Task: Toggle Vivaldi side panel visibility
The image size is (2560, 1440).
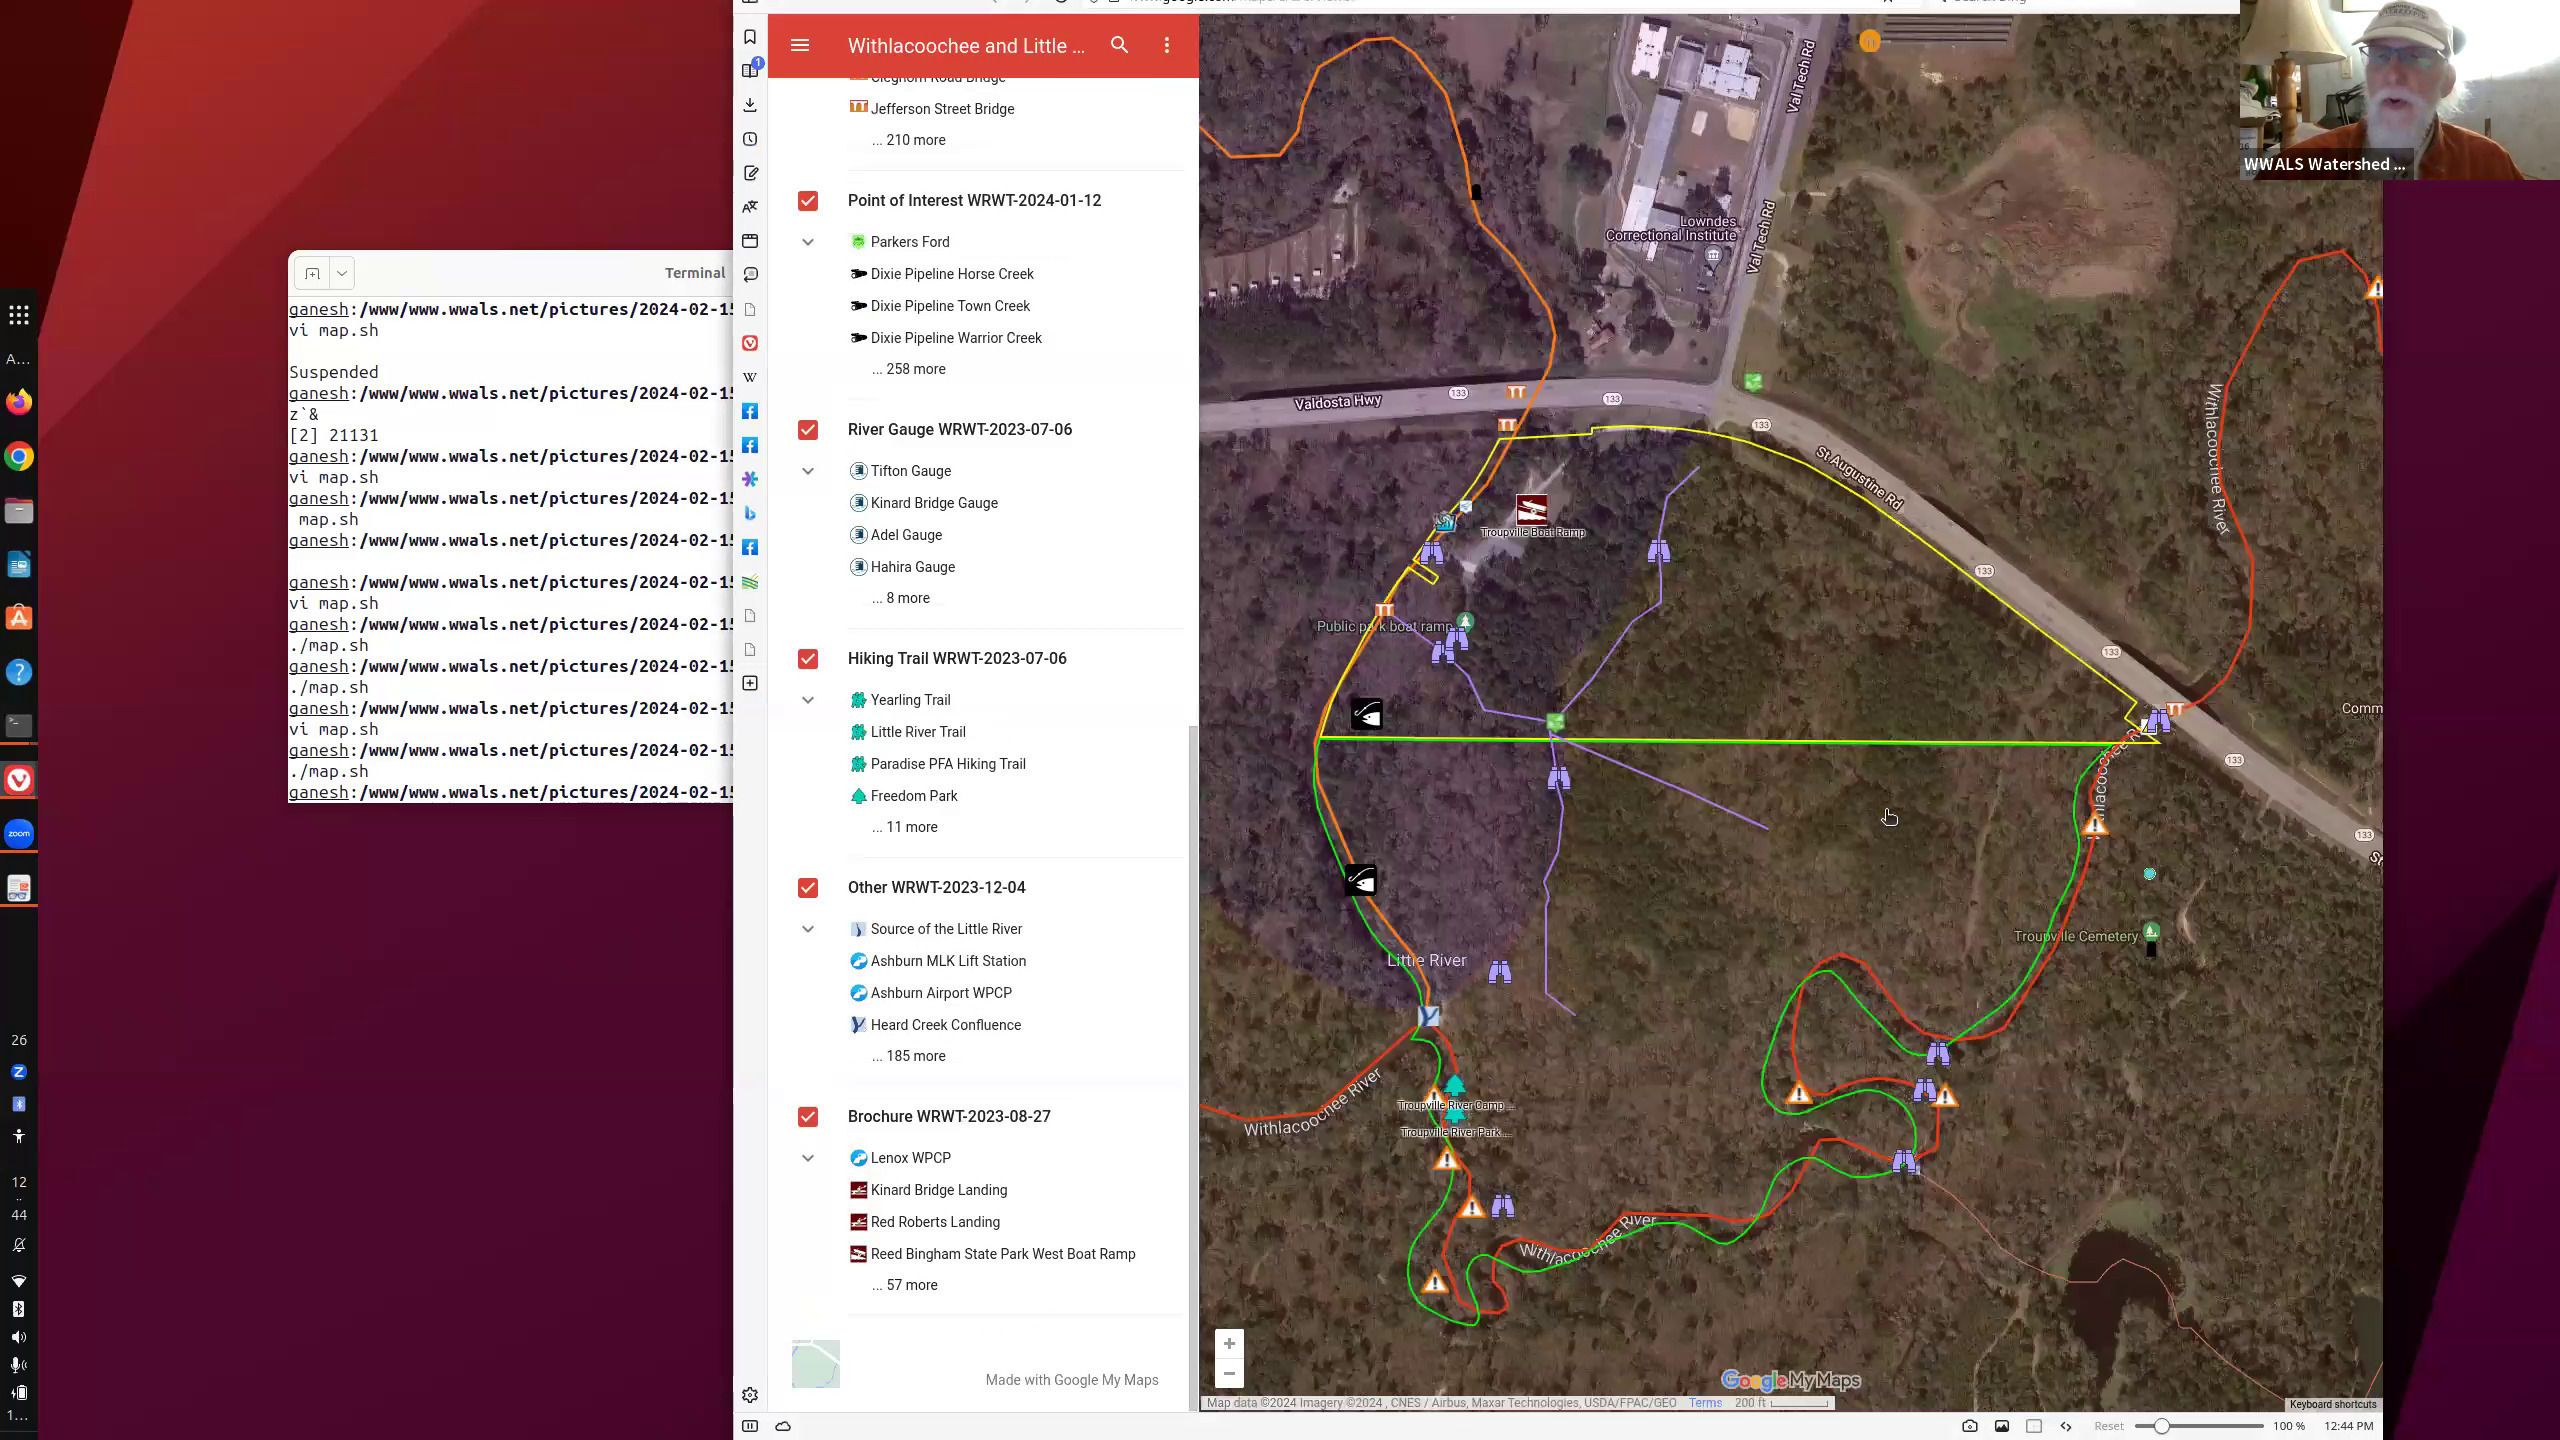Action: [750, 1426]
